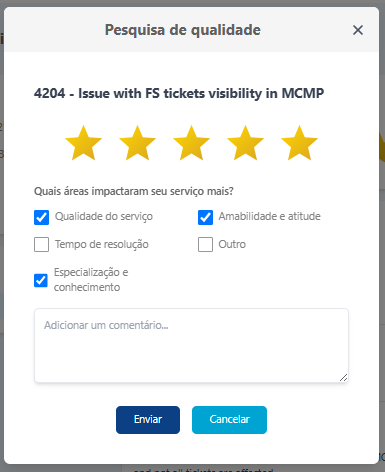
Task: Uncheck the Amabilidade e atitude checkbox
Action: (x=205, y=217)
